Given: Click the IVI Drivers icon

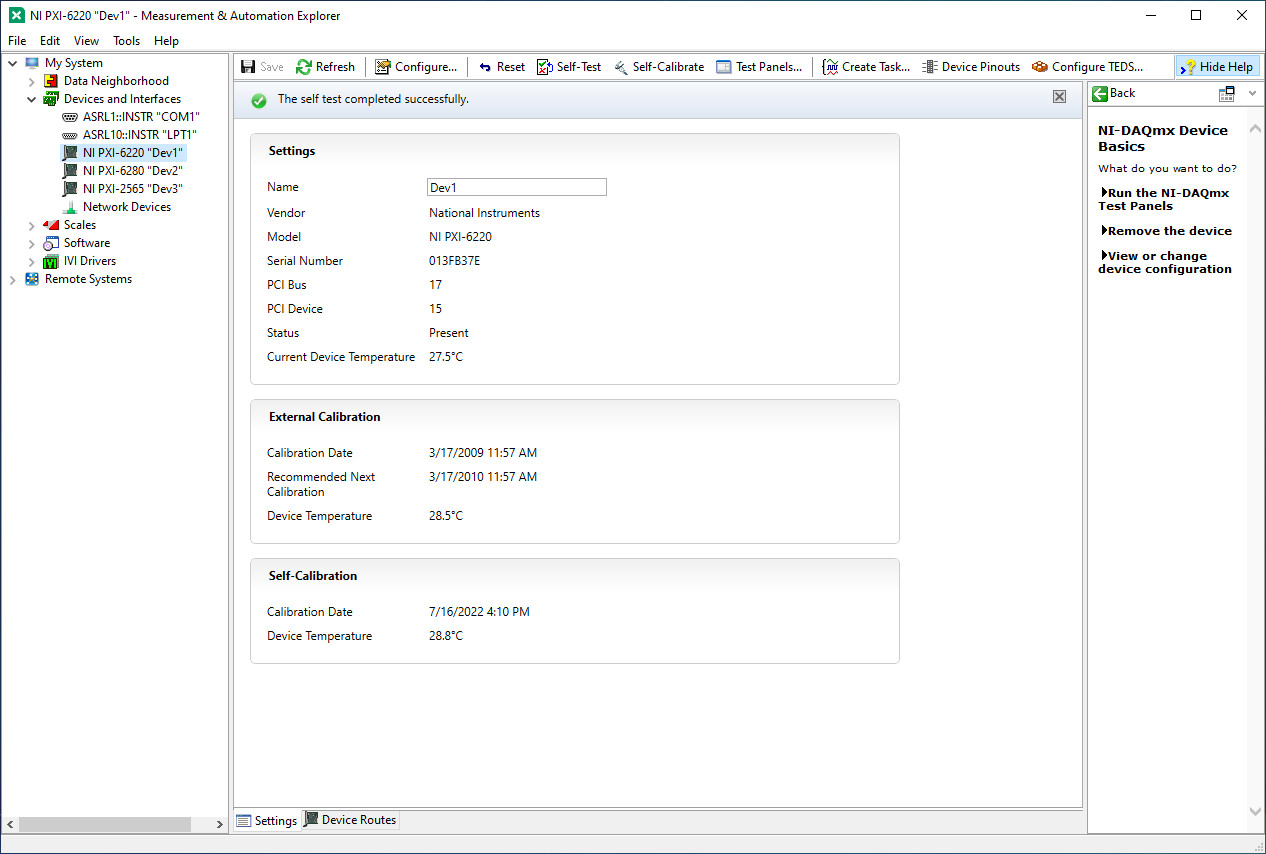Looking at the screenshot, I should (51, 261).
